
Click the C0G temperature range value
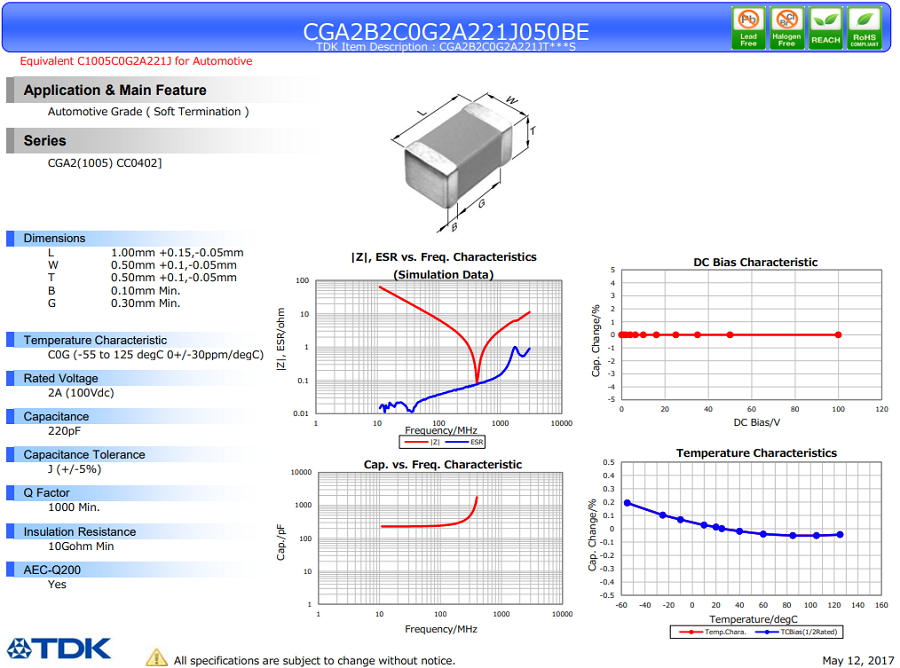point(156,355)
